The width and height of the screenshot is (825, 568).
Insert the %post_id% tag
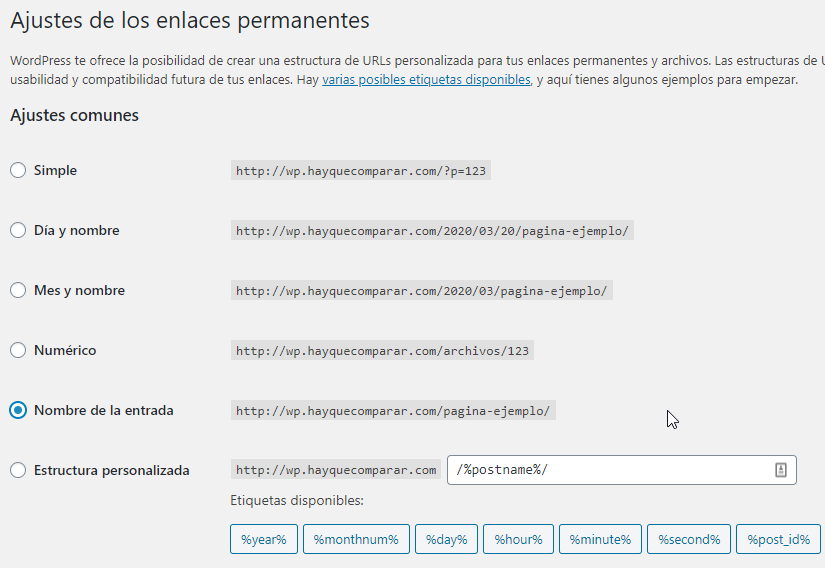[x=779, y=540]
